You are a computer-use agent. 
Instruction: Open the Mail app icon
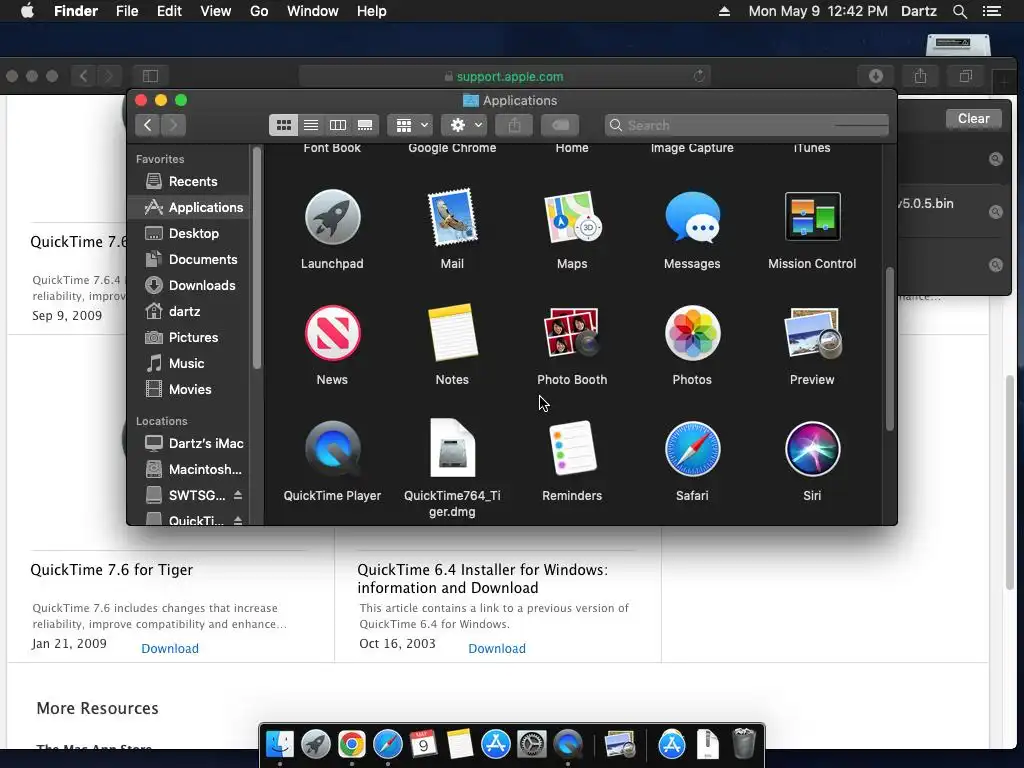click(x=452, y=217)
